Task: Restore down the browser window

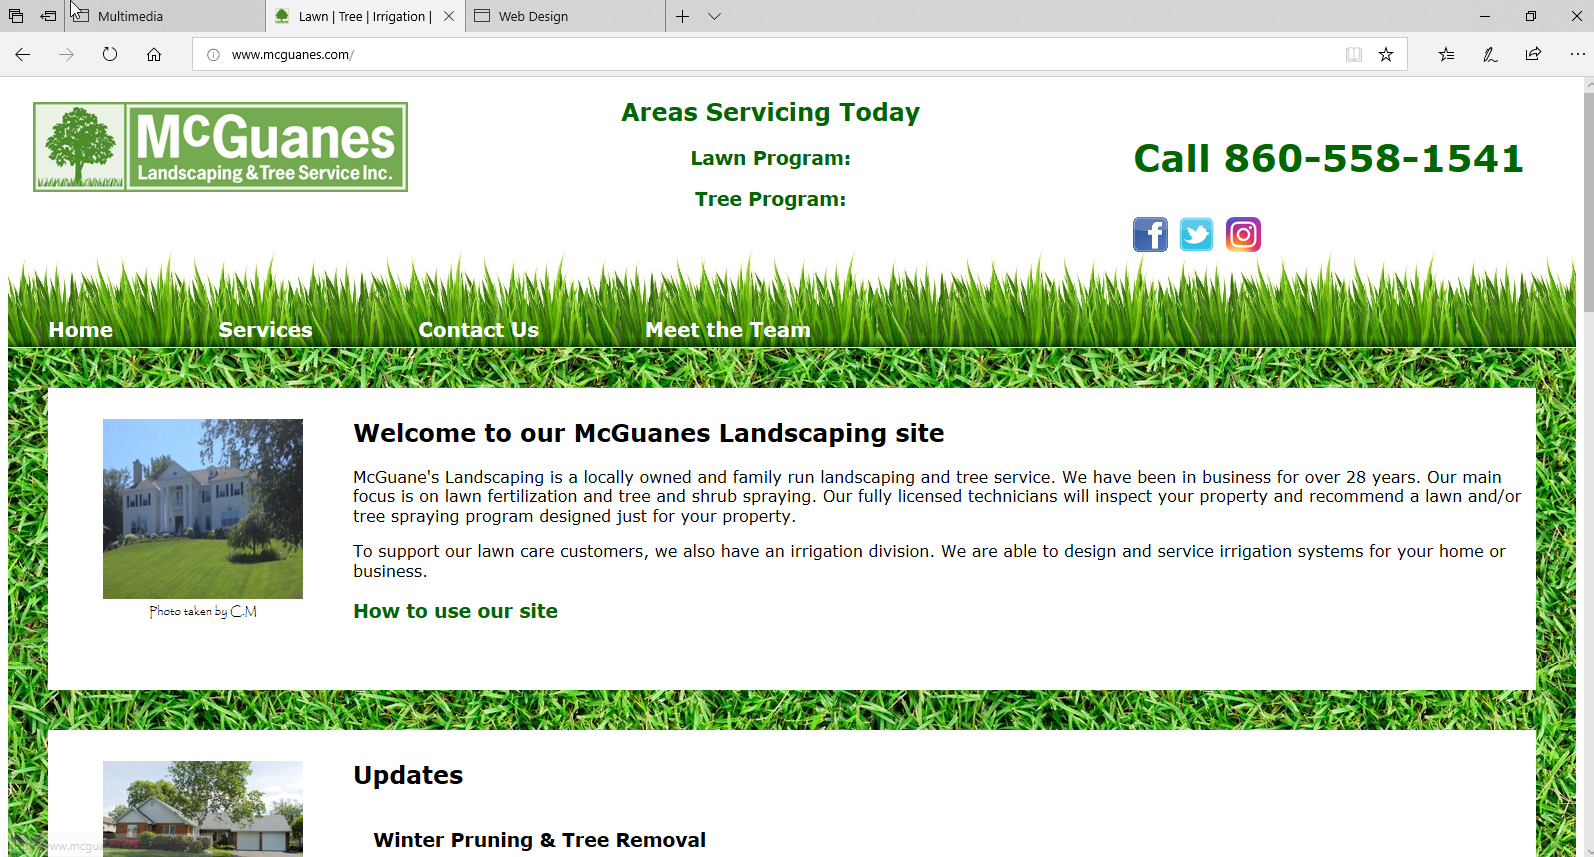Action: (x=1531, y=16)
